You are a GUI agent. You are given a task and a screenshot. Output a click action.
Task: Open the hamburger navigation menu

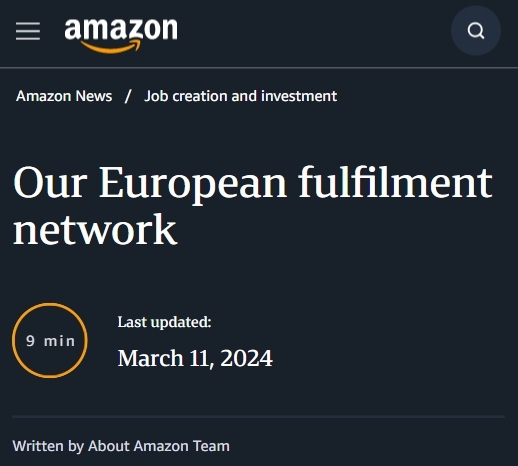[28, 31]
